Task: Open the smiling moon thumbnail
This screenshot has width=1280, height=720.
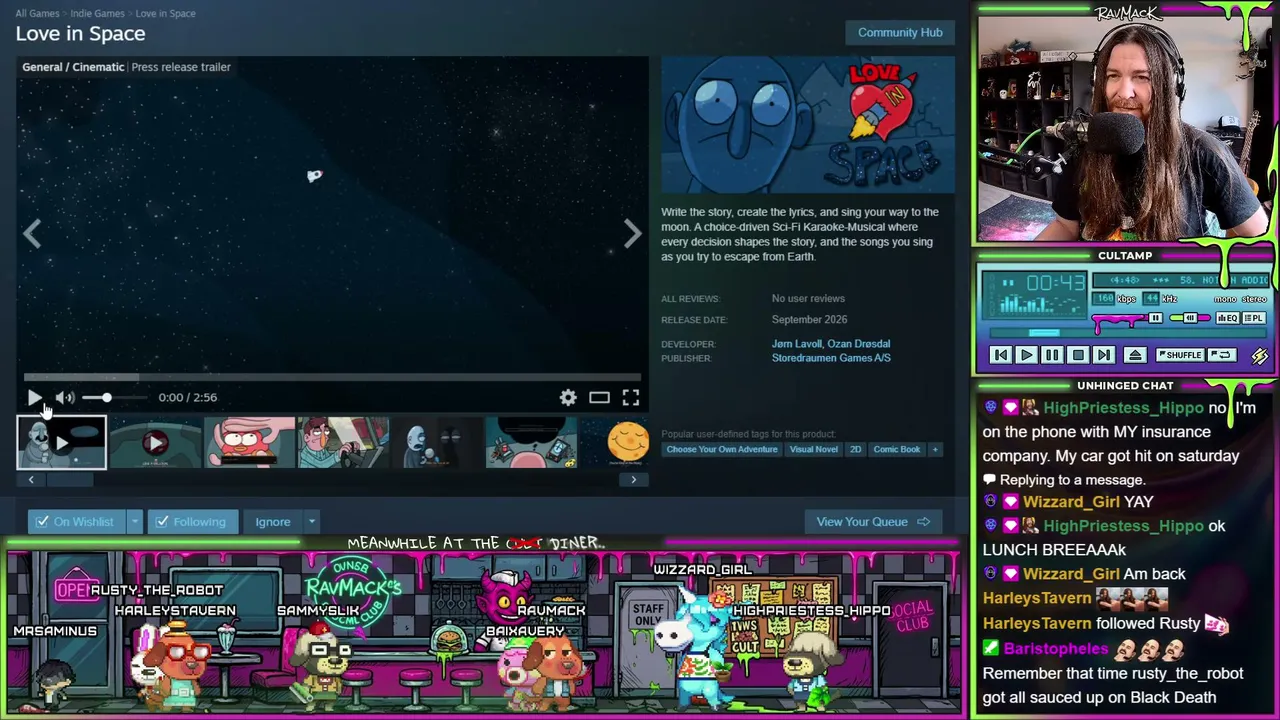Action: pos(615,443)
